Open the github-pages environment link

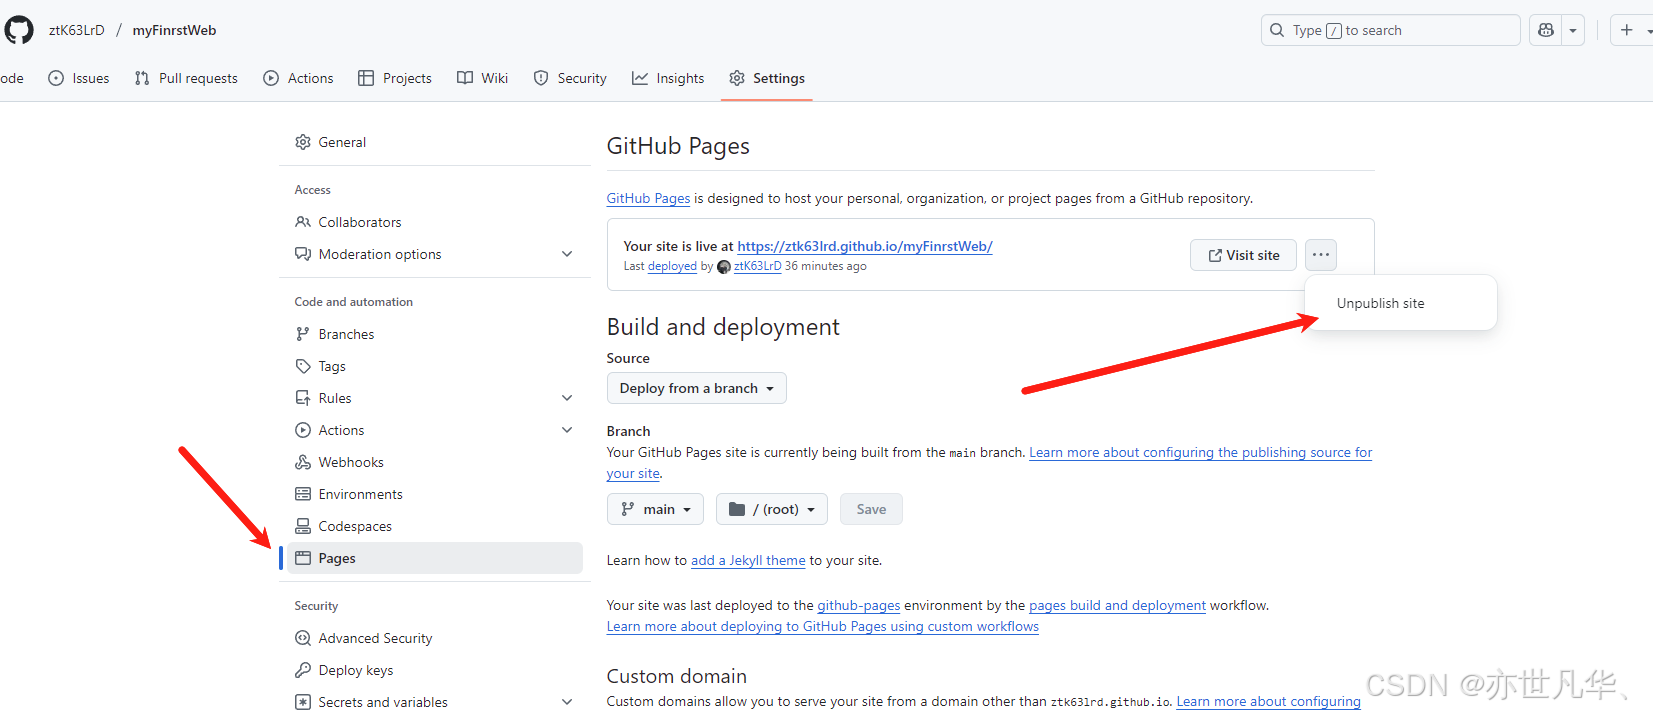click(859, 605)
